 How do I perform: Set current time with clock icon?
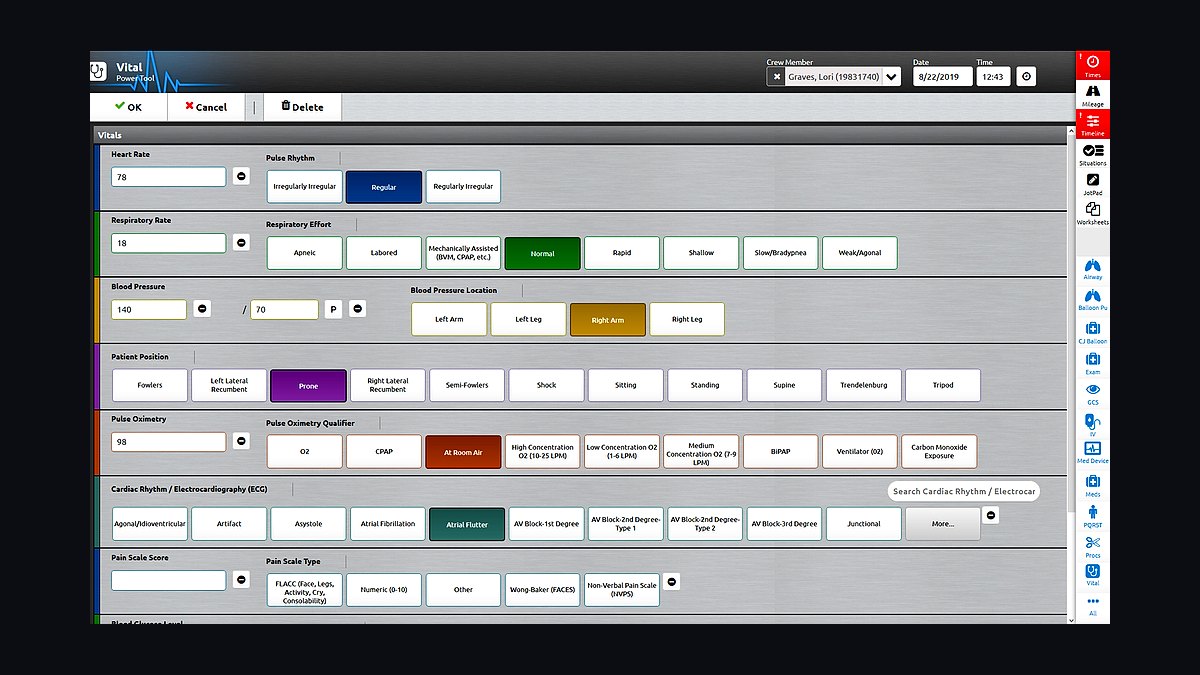click(1026, 77)
